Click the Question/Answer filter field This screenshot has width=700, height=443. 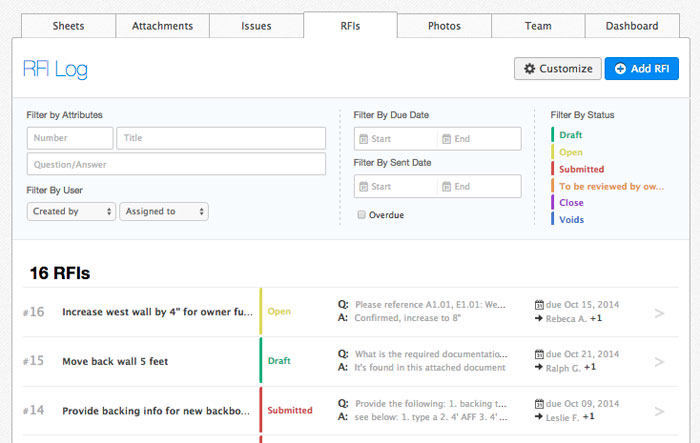click(176, 164)
